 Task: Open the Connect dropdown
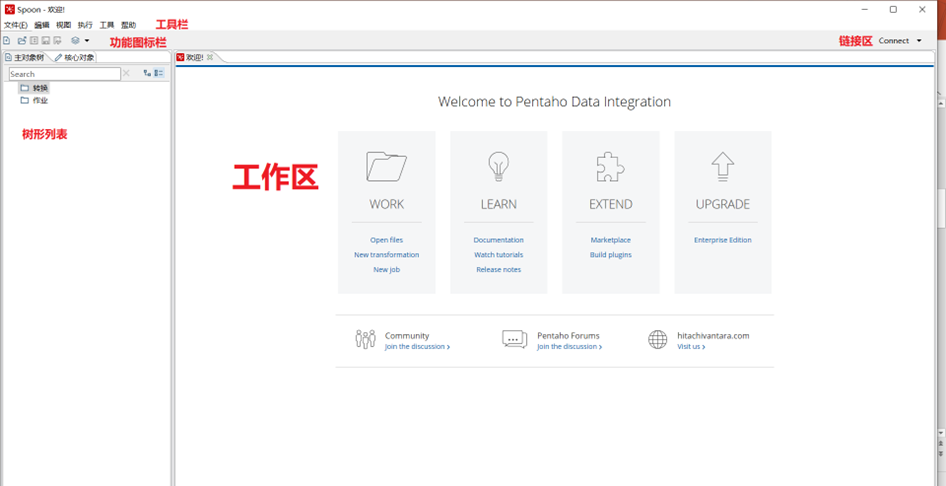900,41
